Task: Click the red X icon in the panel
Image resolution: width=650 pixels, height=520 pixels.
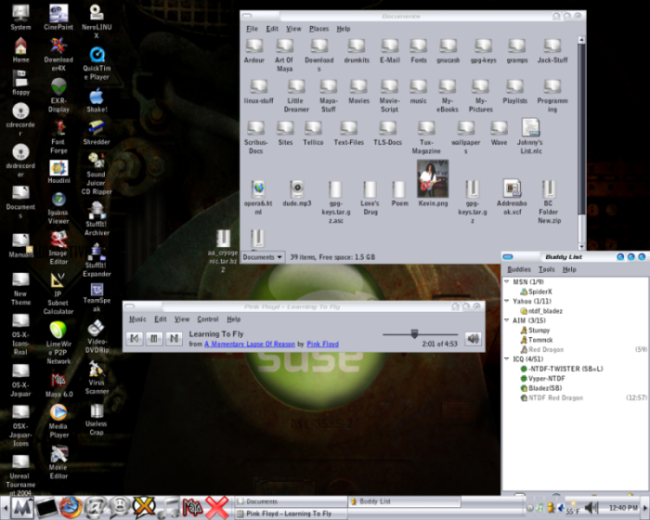Action: click(217, 507)
